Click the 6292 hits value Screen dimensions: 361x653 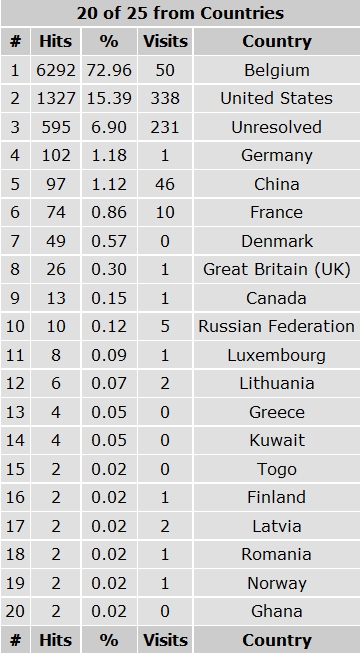pyautogui.click(x=56, y=70)
